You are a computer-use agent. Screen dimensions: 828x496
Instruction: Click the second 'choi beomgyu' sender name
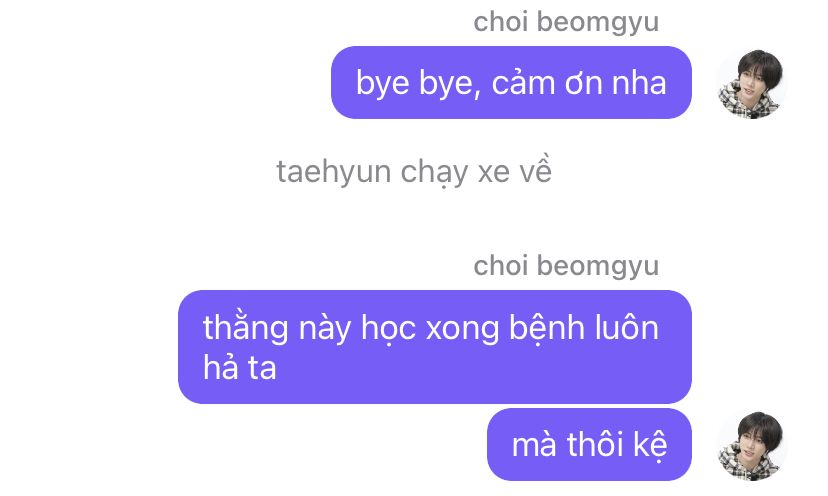click(566, 266)
